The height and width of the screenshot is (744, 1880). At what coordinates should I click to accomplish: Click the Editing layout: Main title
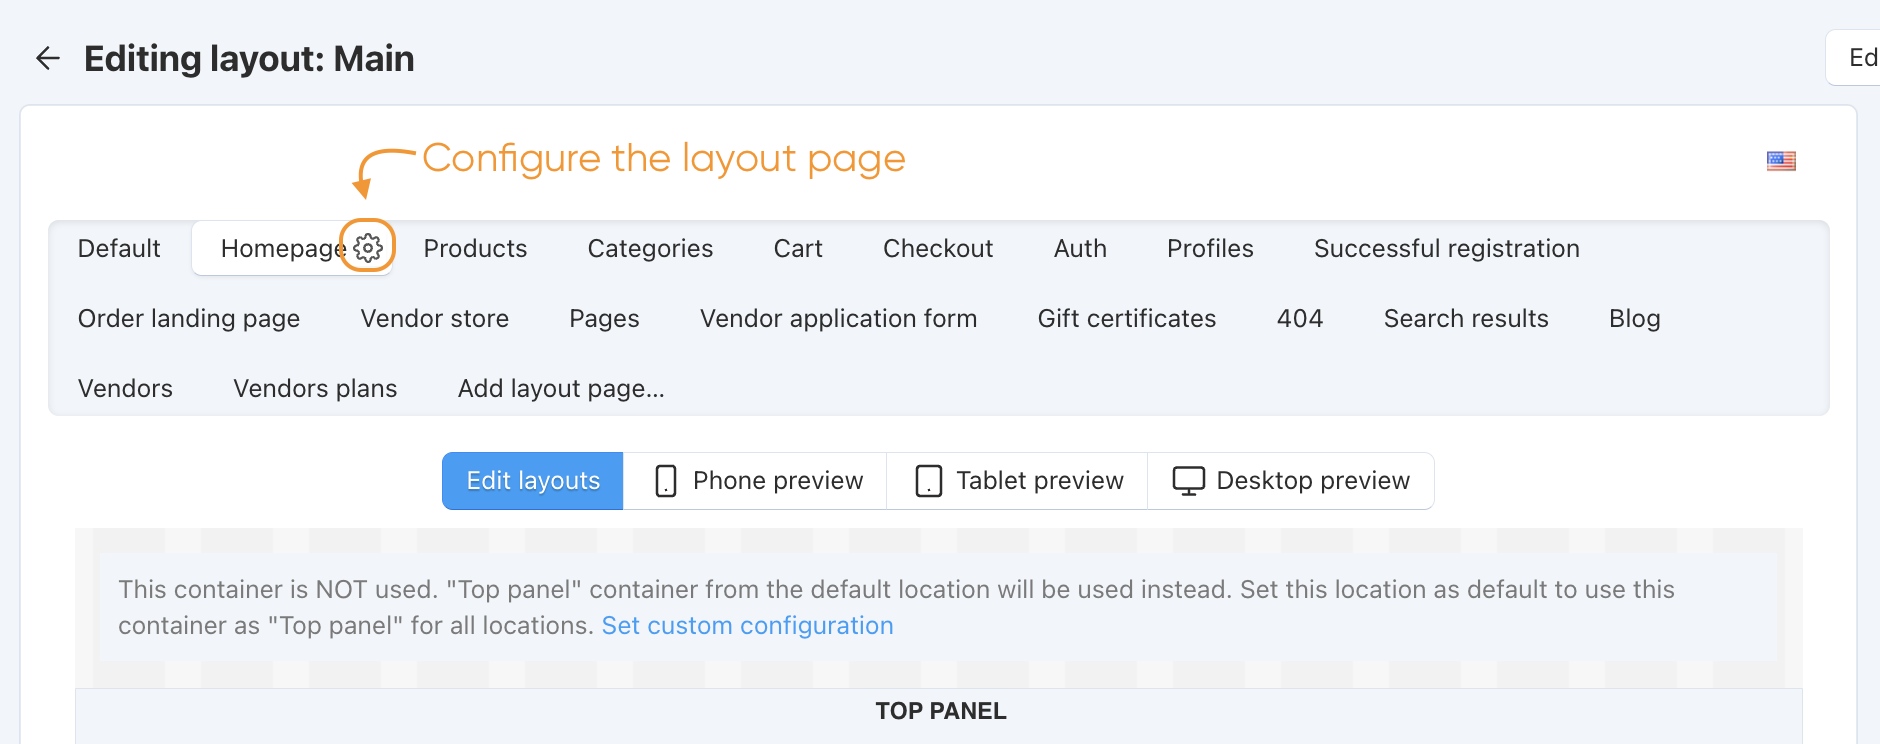point(249,58)
